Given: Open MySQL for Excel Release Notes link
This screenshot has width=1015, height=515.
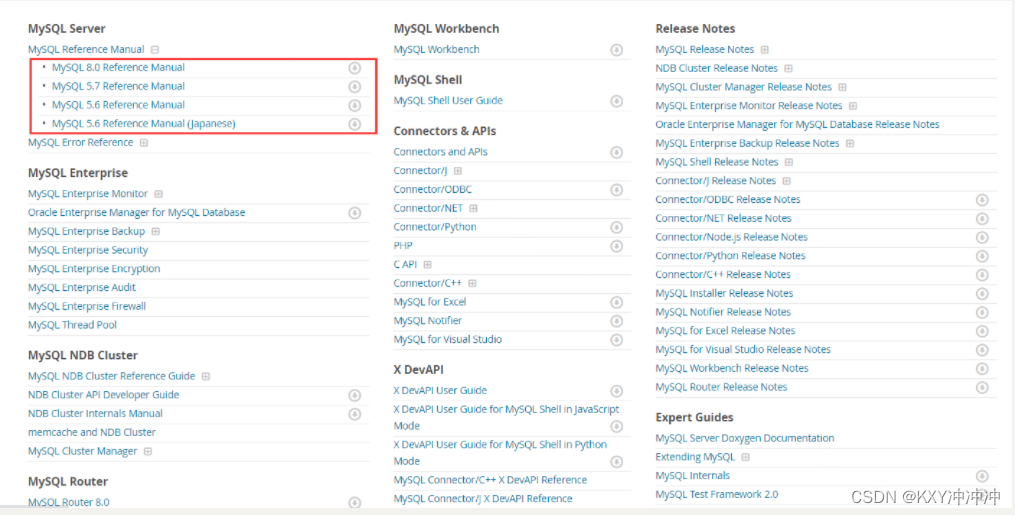Looking at the screenshot, I should click(725, 331).
